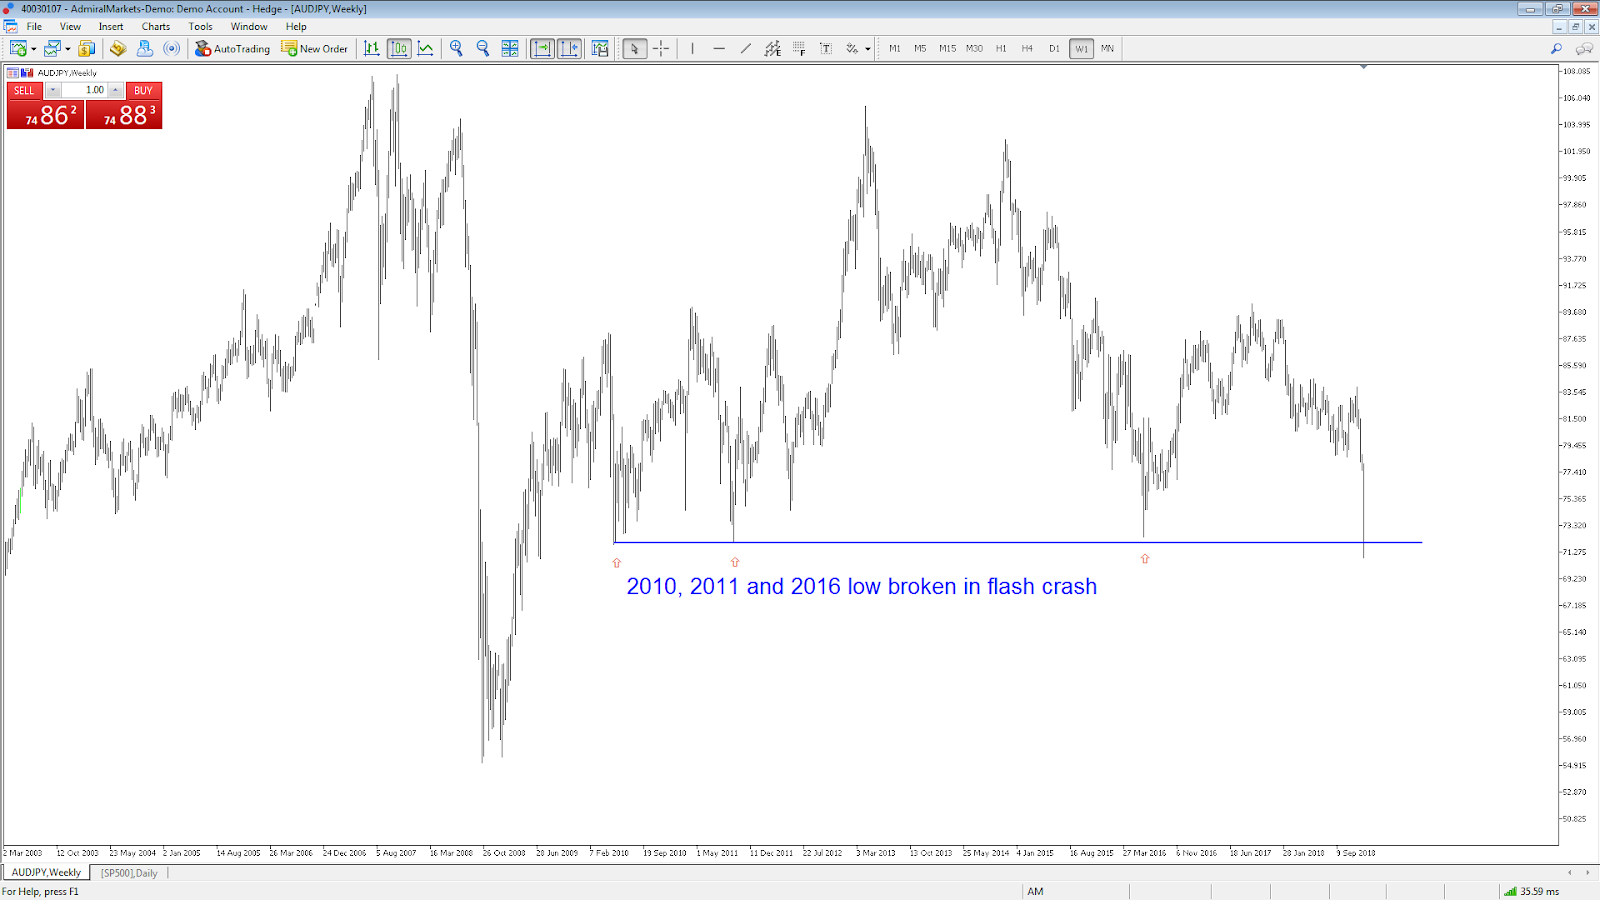Viewport: 1600px width, 900px height.
Task: Toggle chart shift
Action: tap(569, 48)
